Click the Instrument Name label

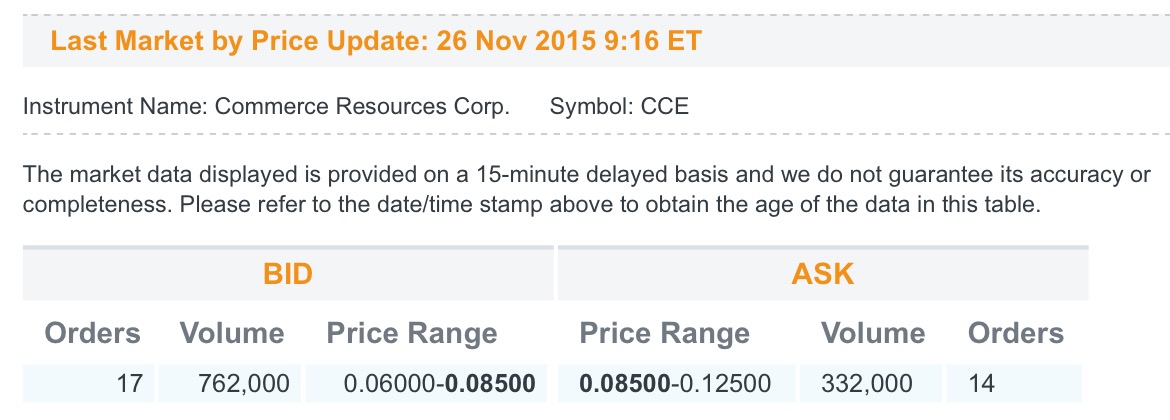[x=113, y=106]
